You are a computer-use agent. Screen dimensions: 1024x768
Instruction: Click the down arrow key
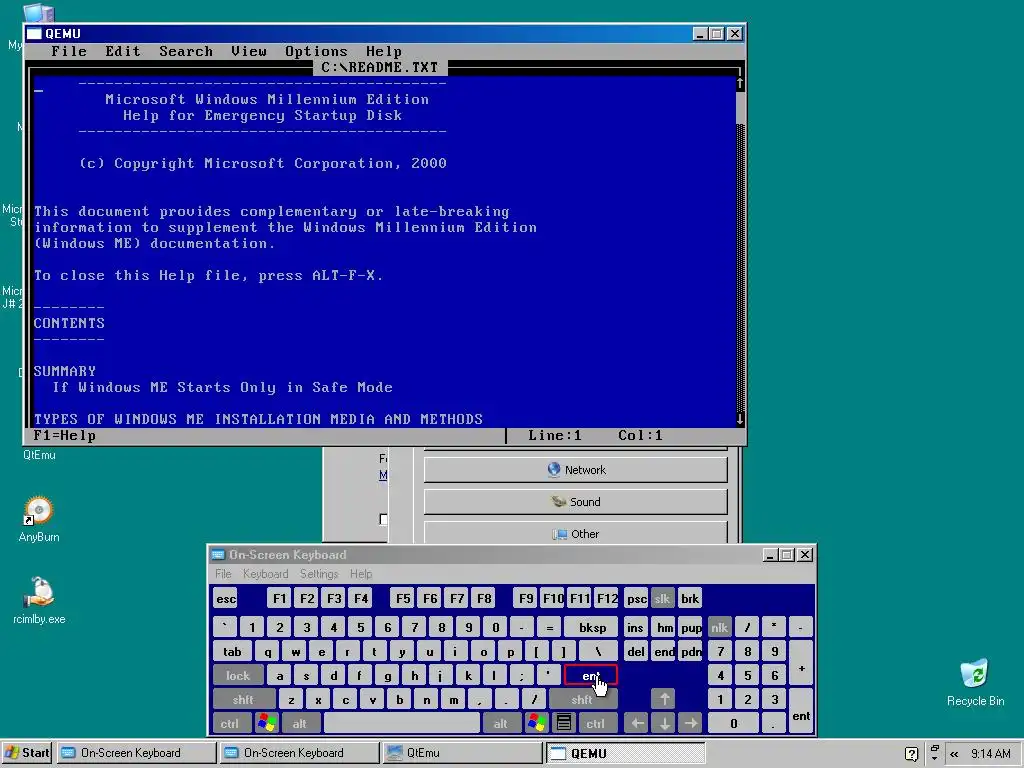pyautogui.click(x=664, y=724)
